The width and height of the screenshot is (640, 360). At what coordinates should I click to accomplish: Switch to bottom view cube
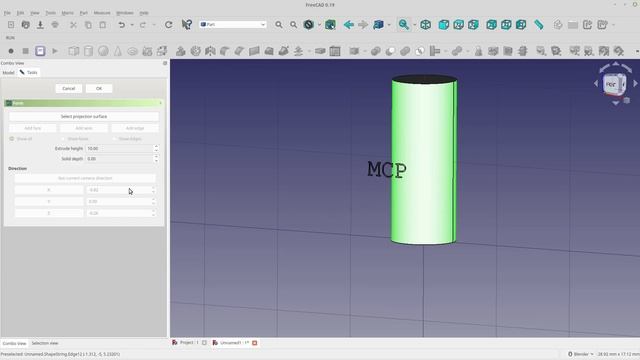click(x=506, y=25)
